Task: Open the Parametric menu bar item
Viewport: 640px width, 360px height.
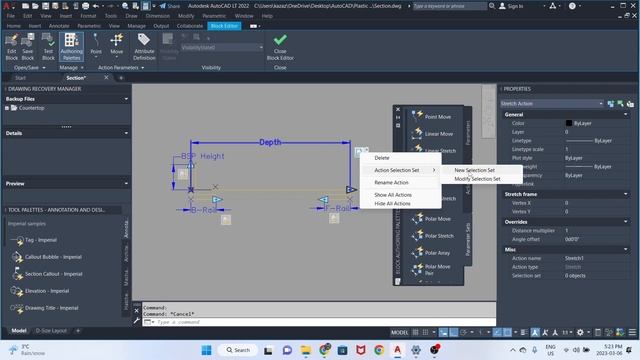Action: 214,16
